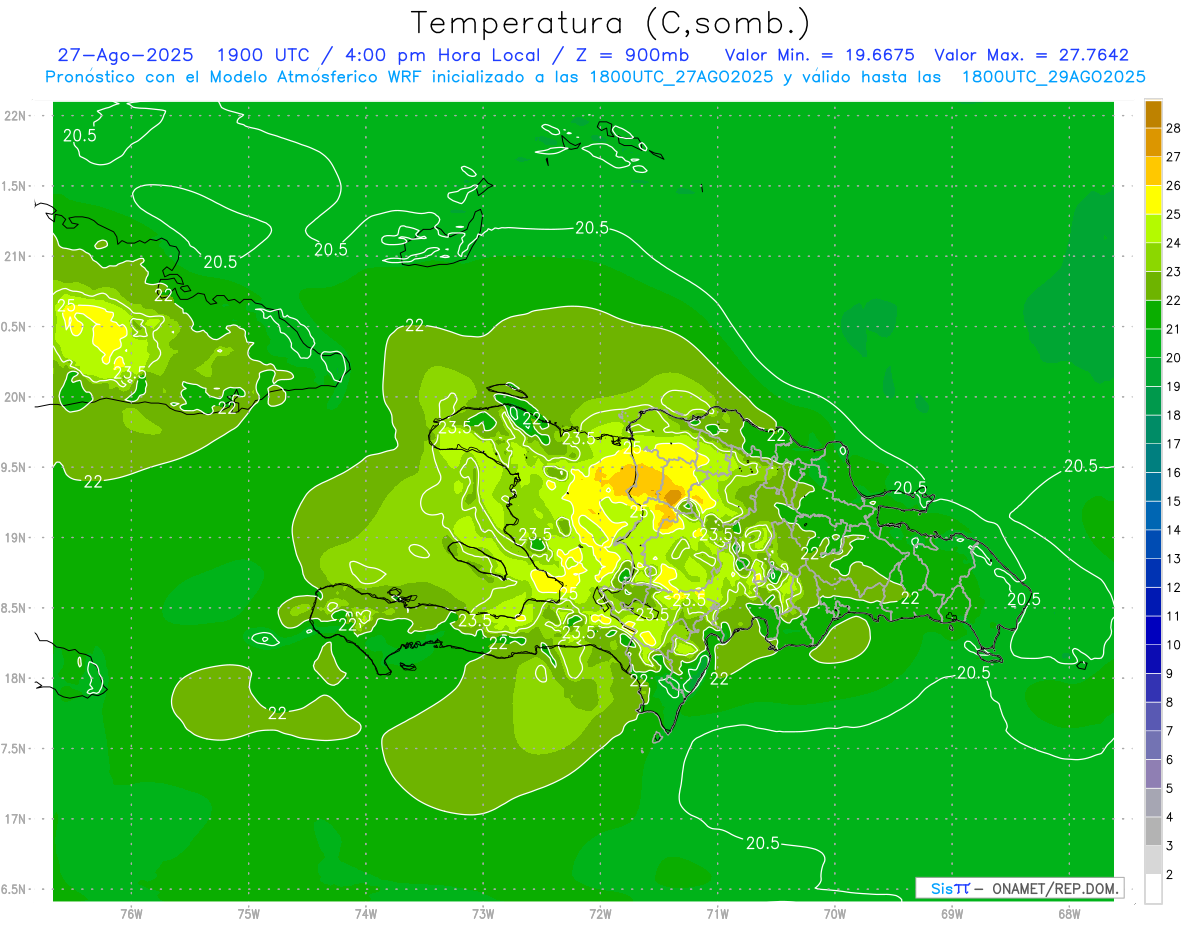Click the "19N" latitude label

coord(14,538)
